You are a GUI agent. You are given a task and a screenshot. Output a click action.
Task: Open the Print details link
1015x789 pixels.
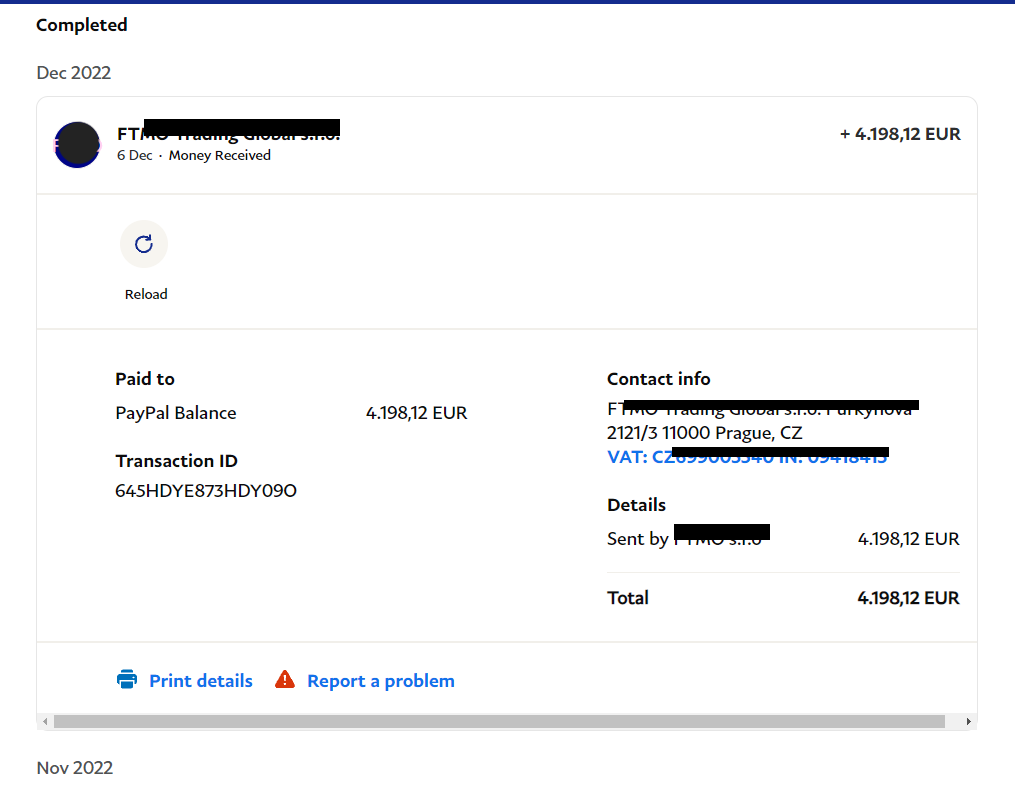click(201, 680)
